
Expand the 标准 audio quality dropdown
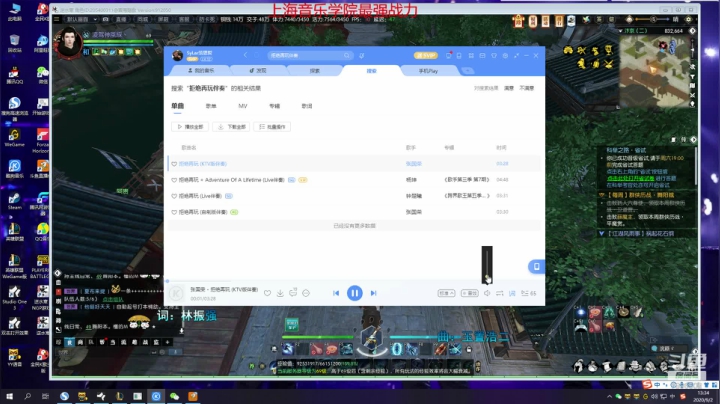(446, 293)
